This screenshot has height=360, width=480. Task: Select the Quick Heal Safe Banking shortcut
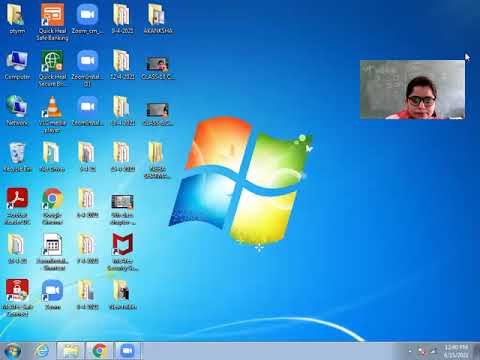[x=52, y=22]
